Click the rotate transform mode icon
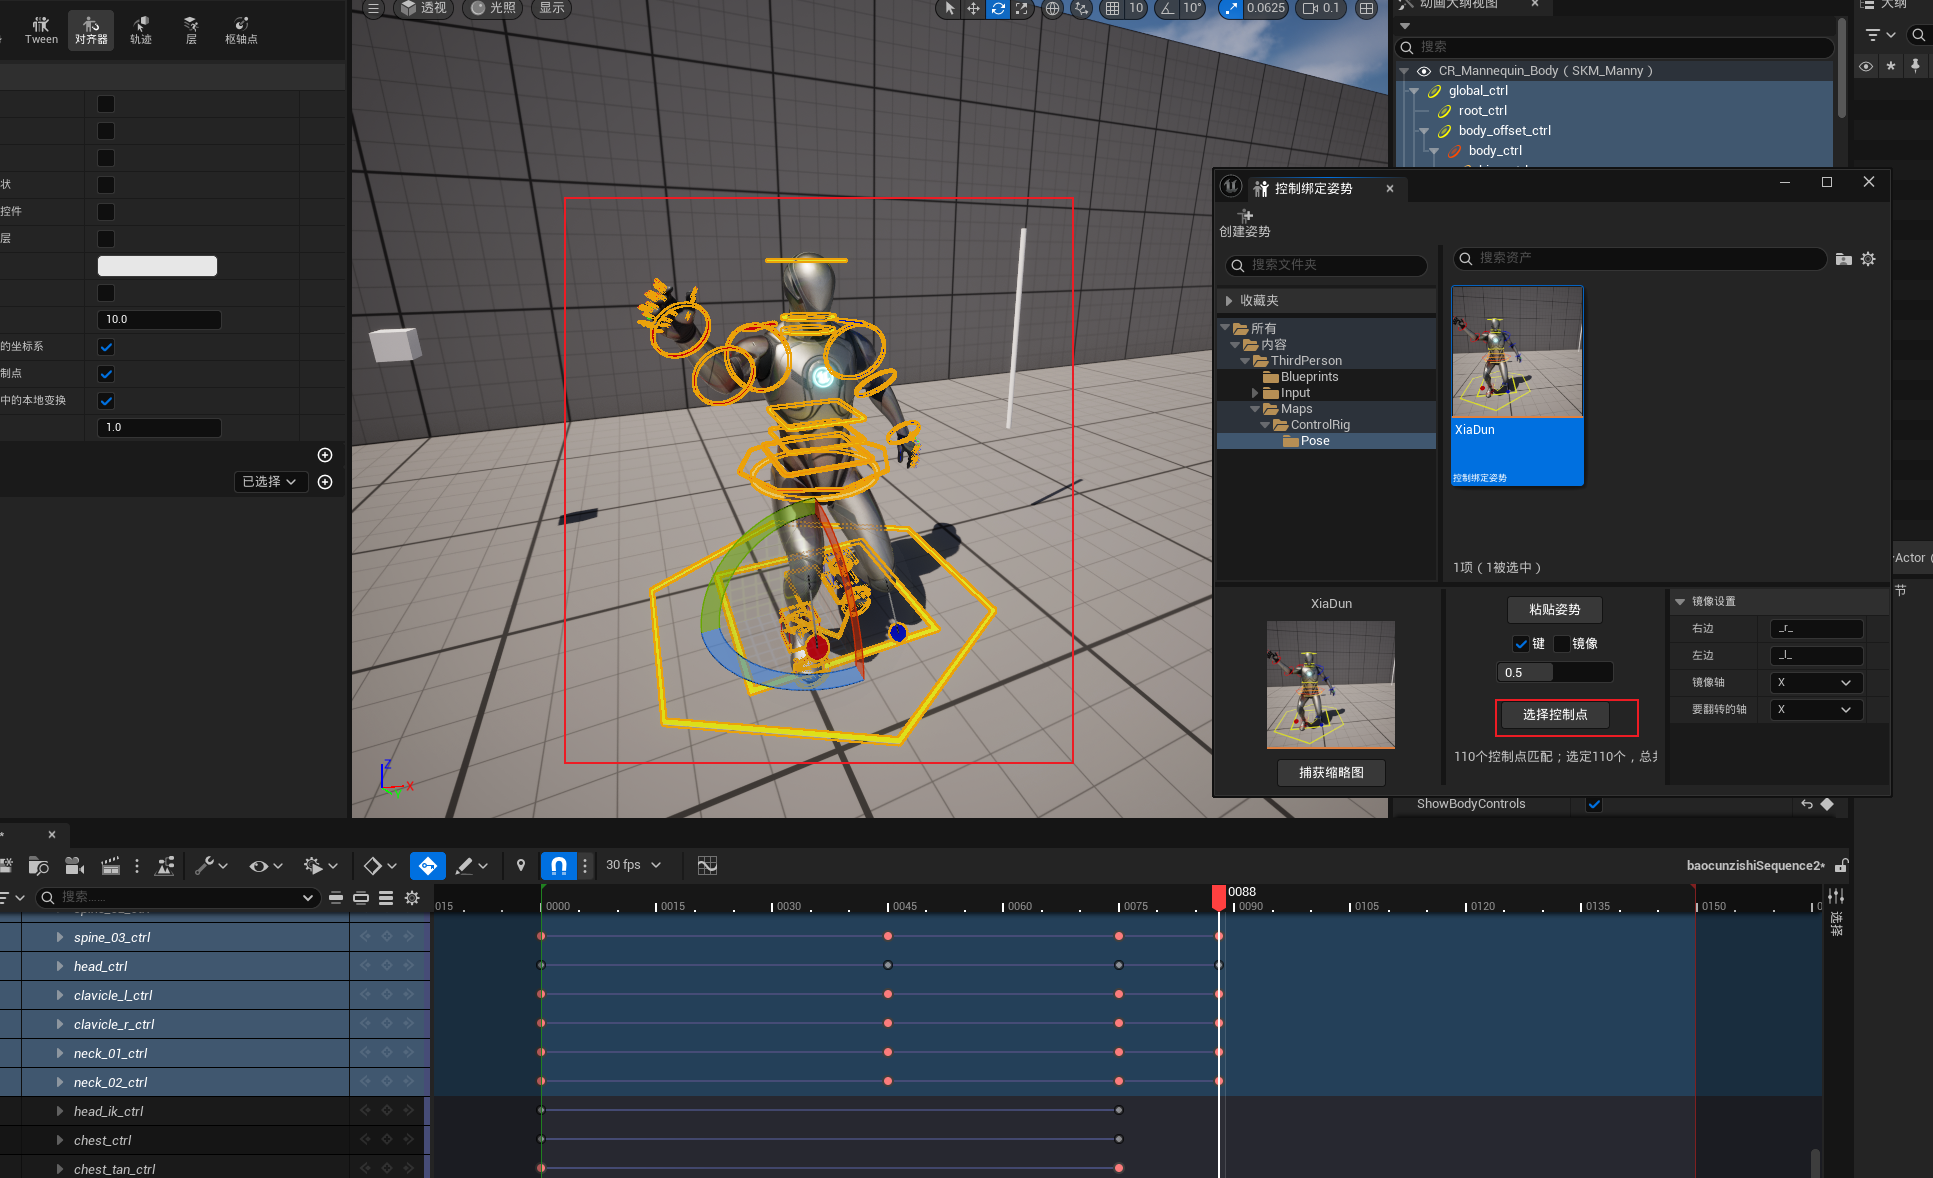The height and width of the screenshot is (1178, 1933). [998, 9]
